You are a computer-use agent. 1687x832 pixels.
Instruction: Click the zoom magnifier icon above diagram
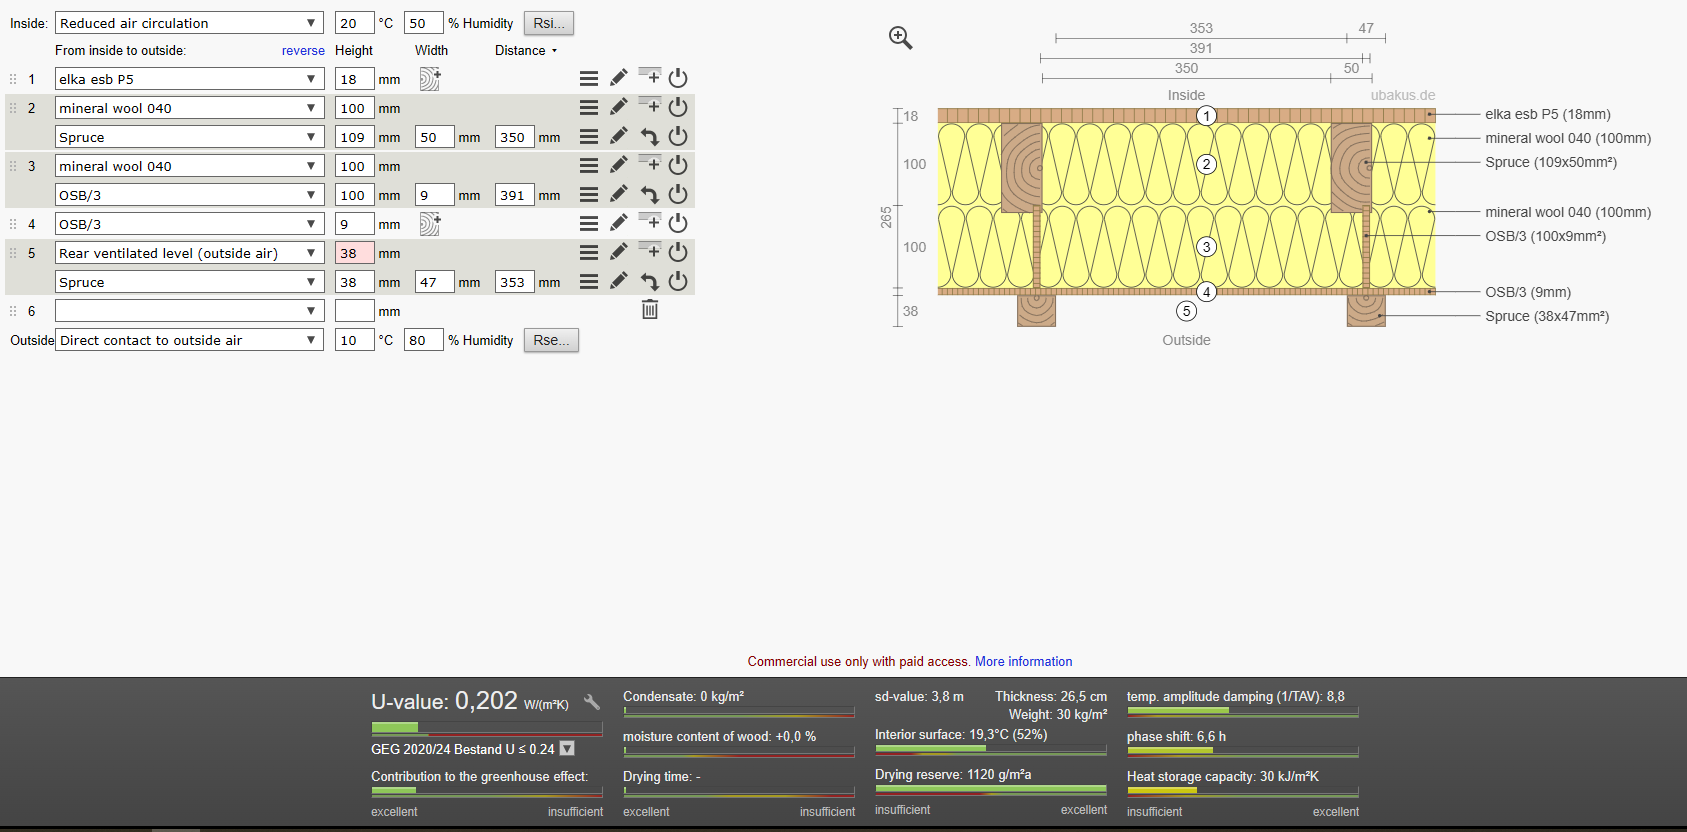tap(900, 38)
